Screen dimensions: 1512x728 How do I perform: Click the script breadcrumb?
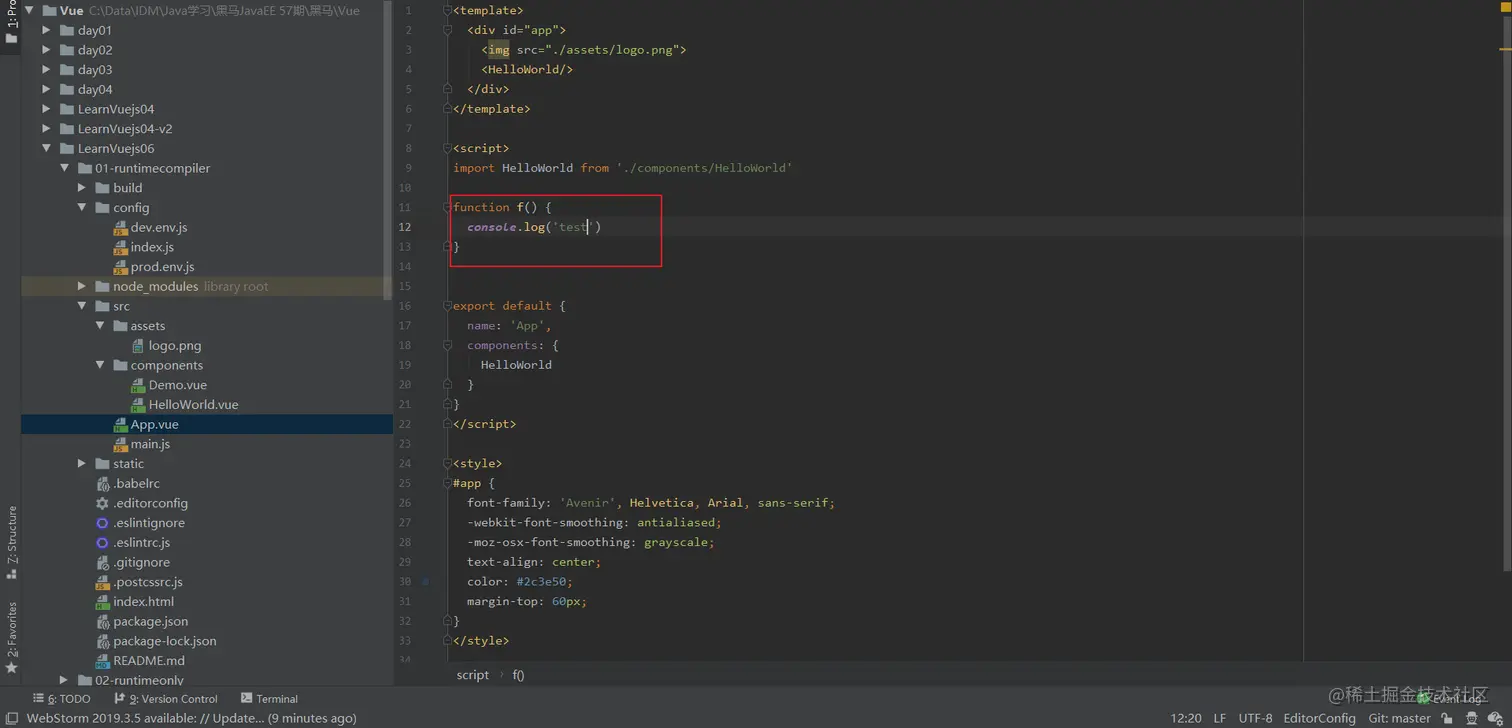point(473,675)
